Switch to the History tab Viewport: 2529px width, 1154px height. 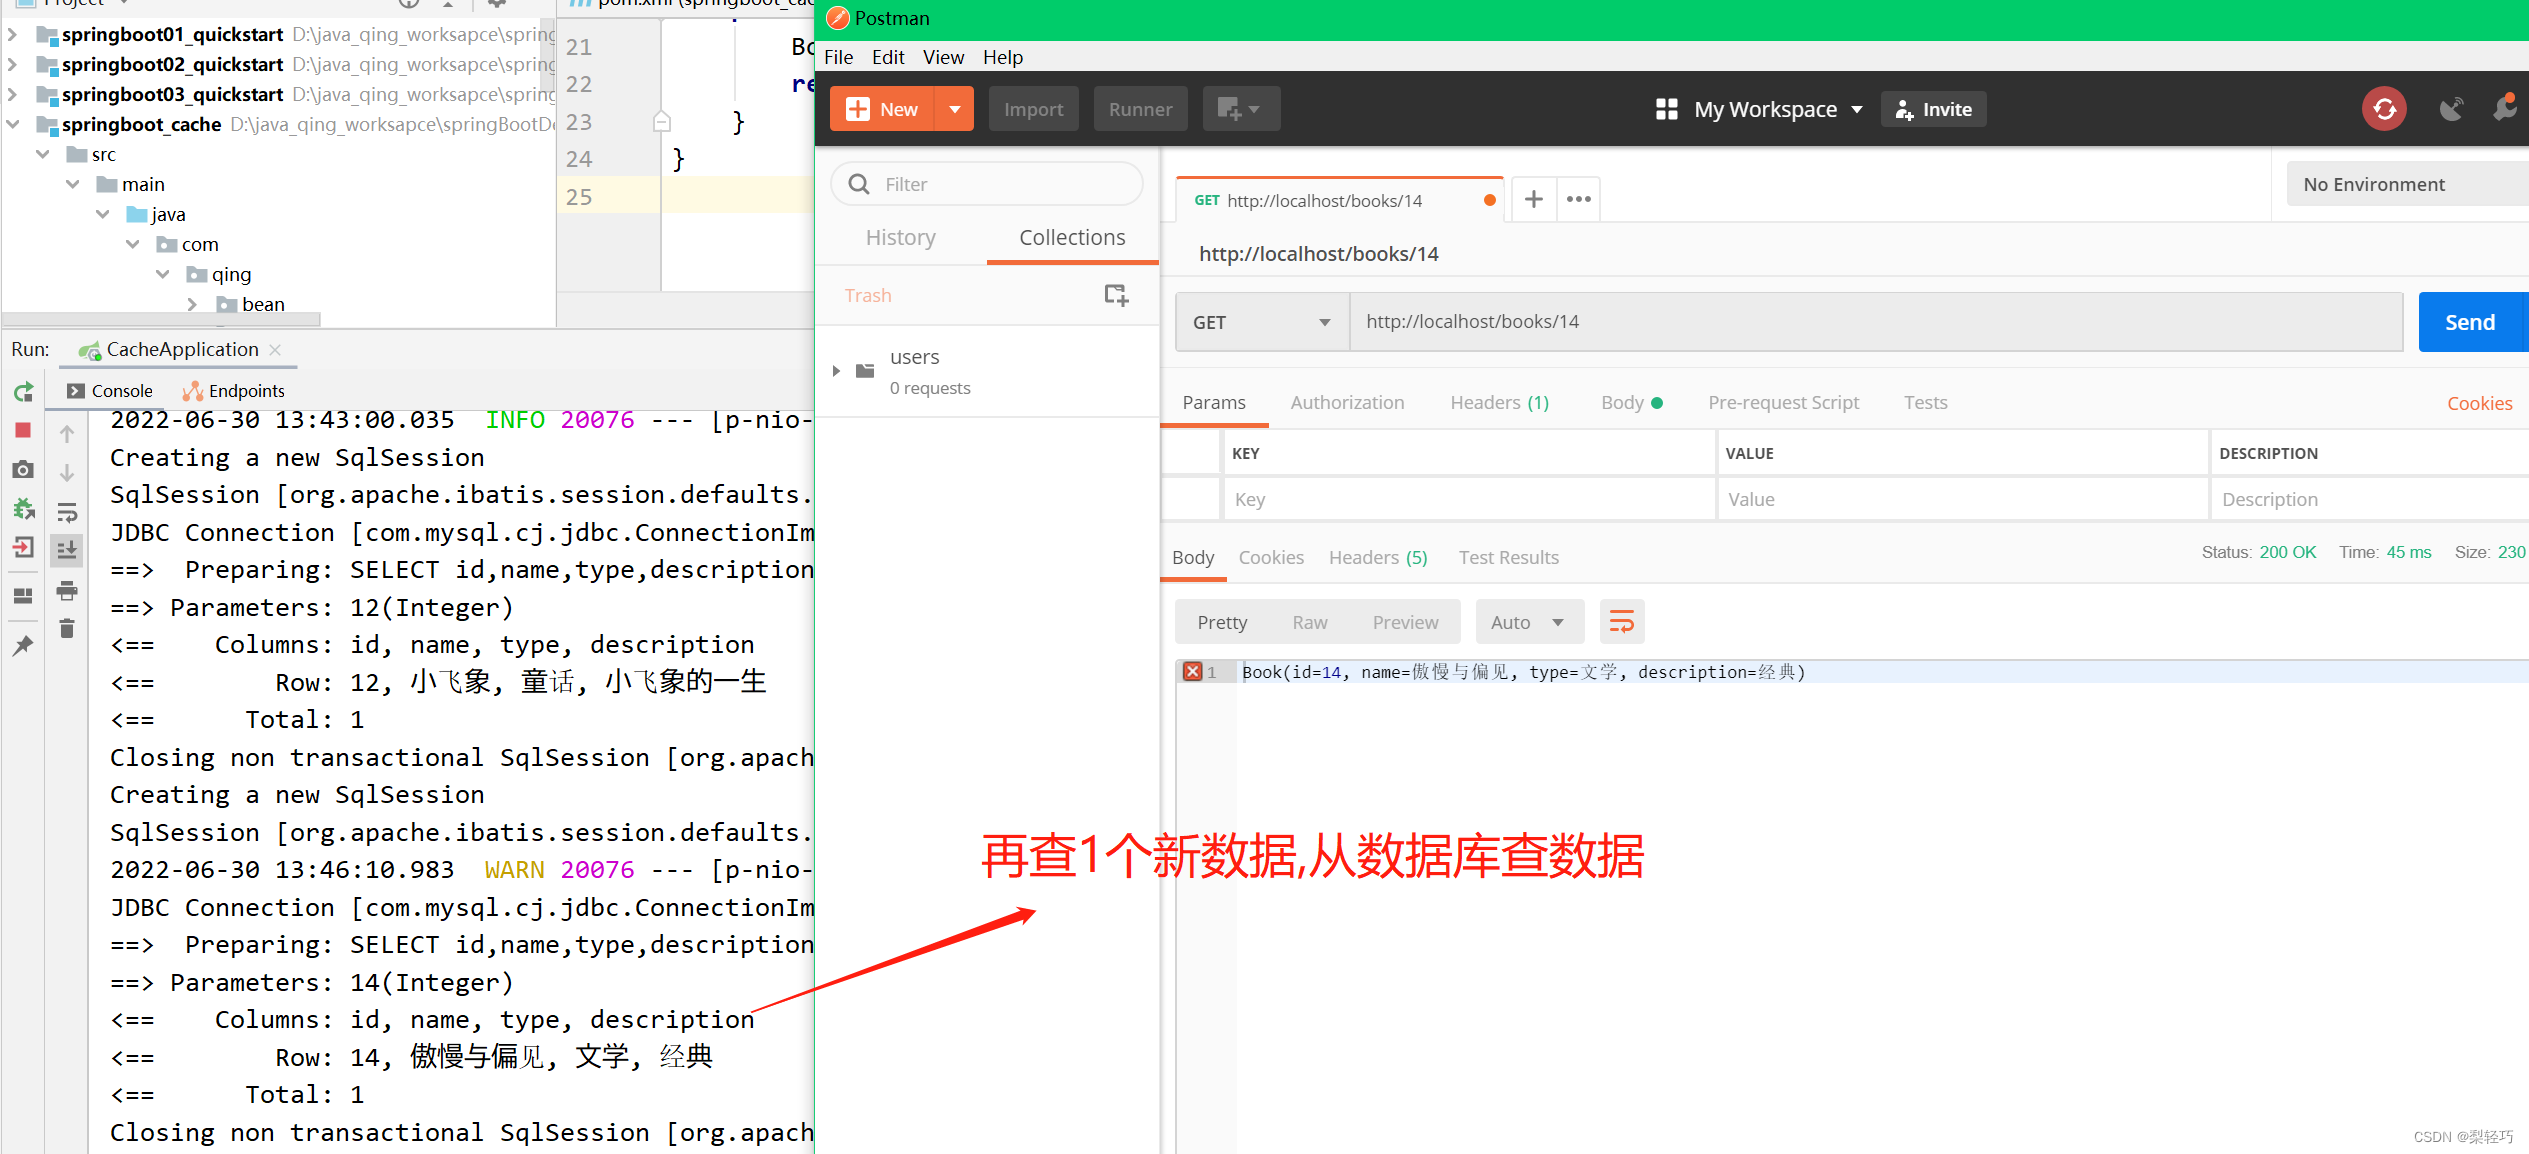coord(899,237)
